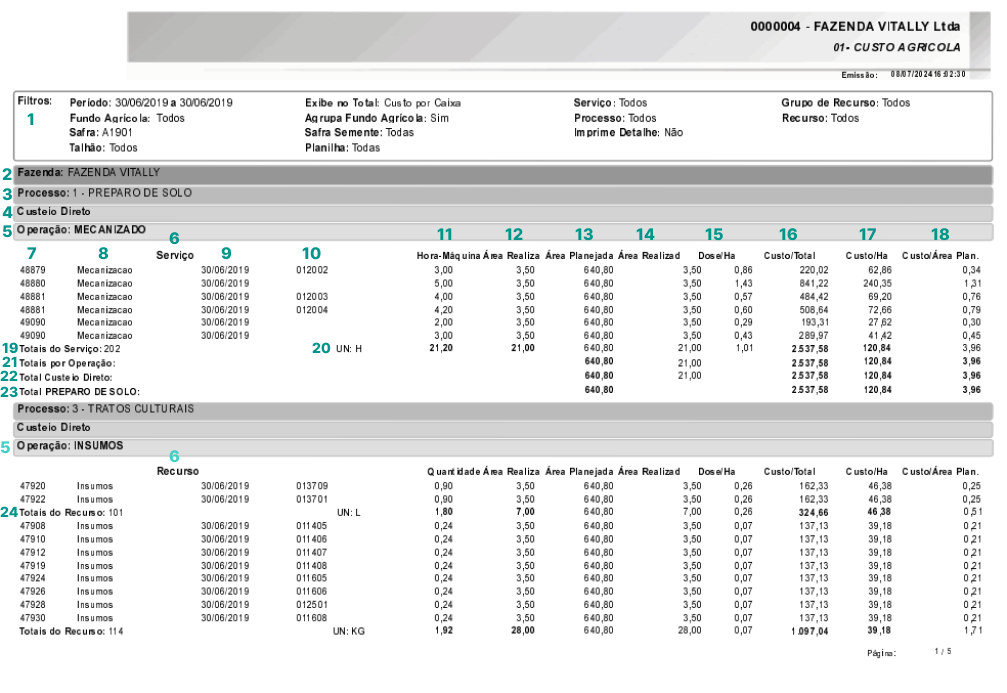Select the code 013701
Screen dimensions: 1007x693
tap(312, 499)
